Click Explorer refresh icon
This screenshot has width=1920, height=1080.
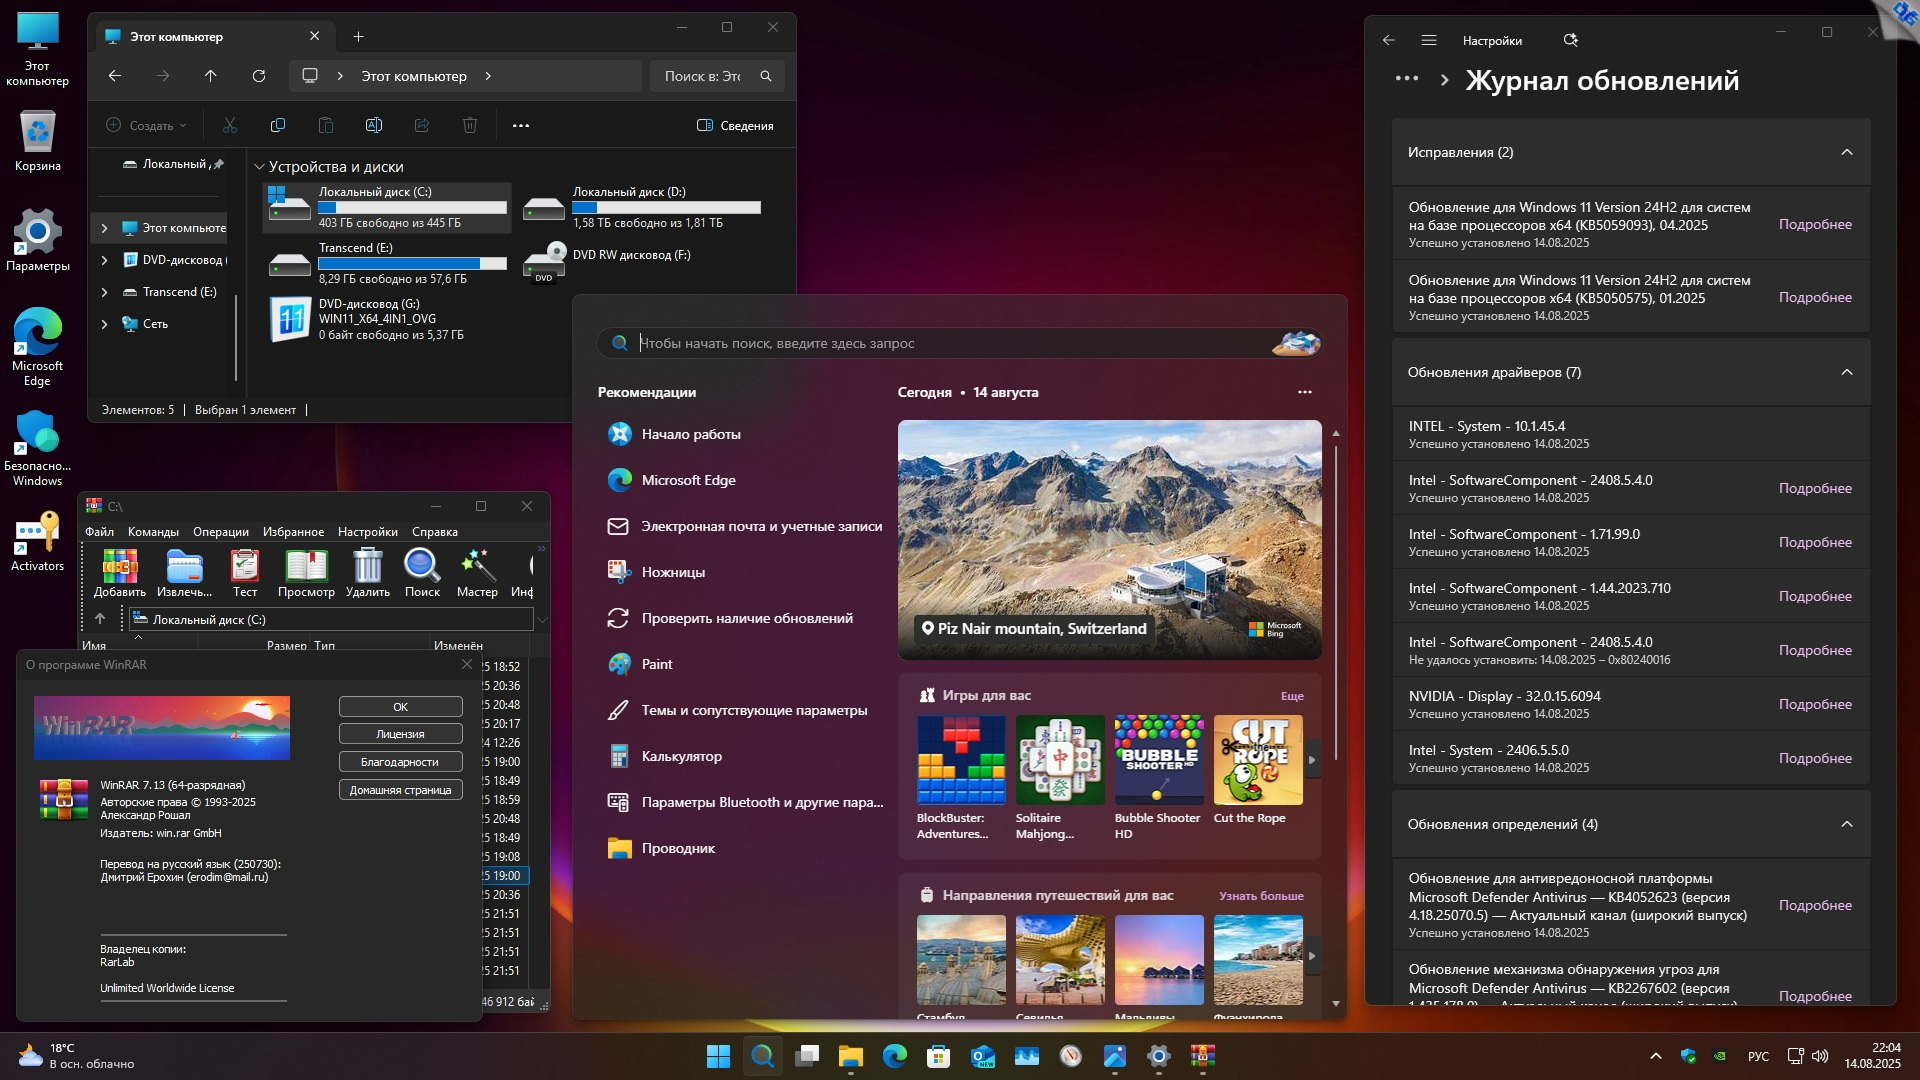258,76
